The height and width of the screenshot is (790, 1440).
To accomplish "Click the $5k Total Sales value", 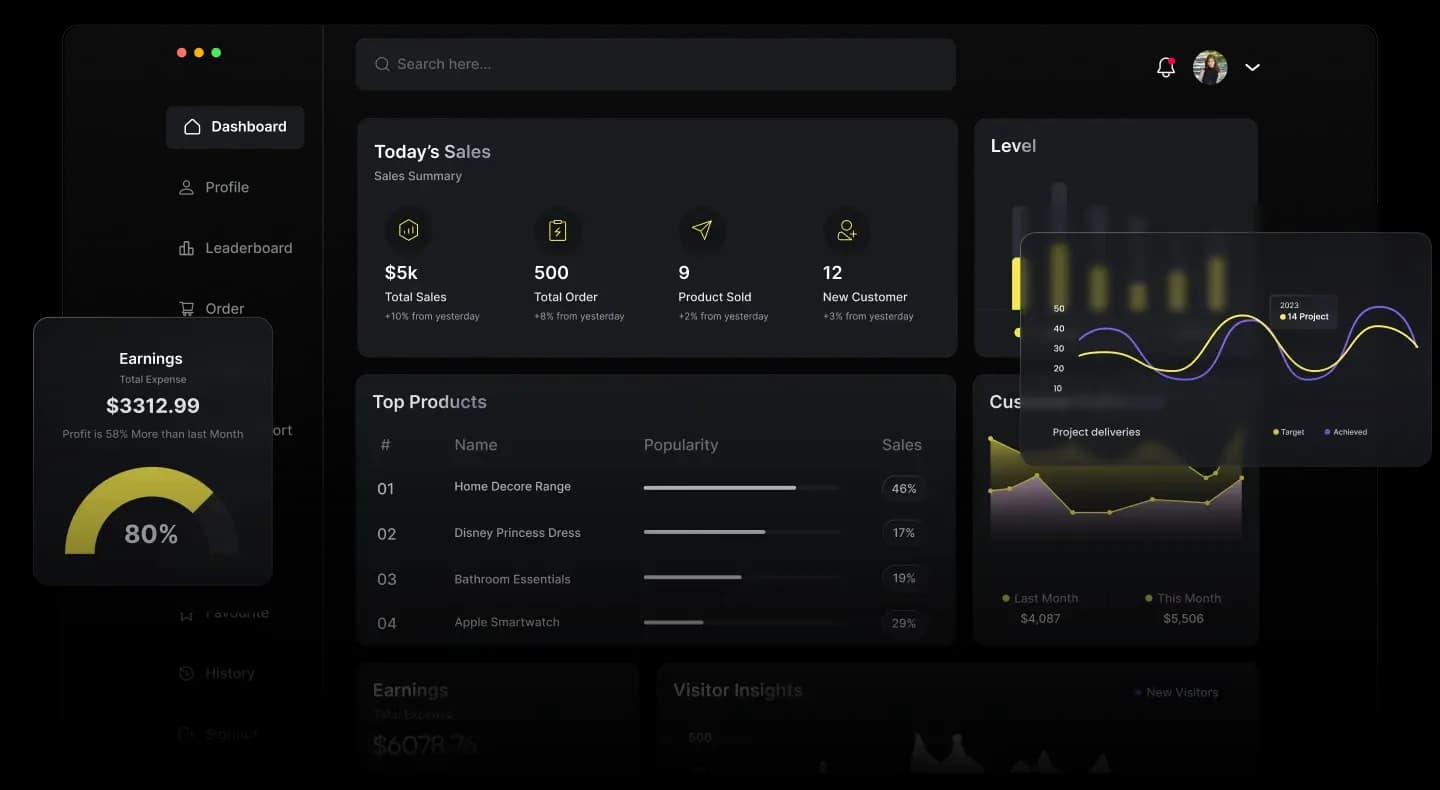I will coord(401,272).
